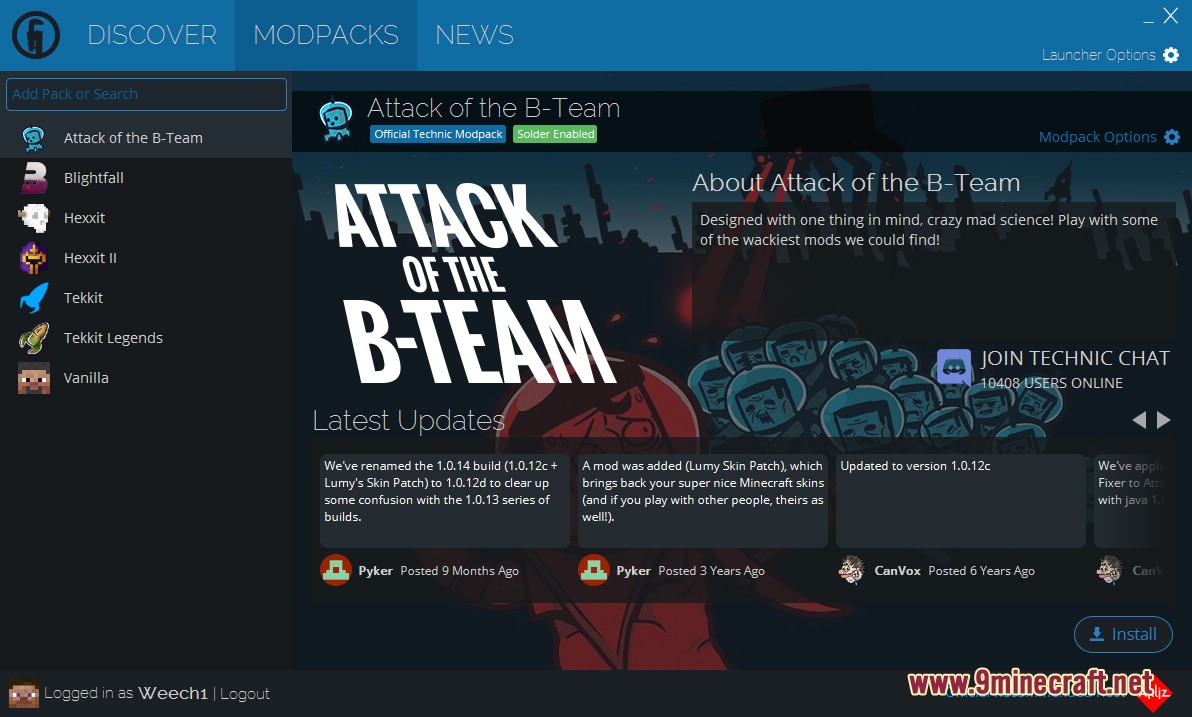Click the B-Team icon in pack header
Screen dimensions: 1192x717
[335, 121]
